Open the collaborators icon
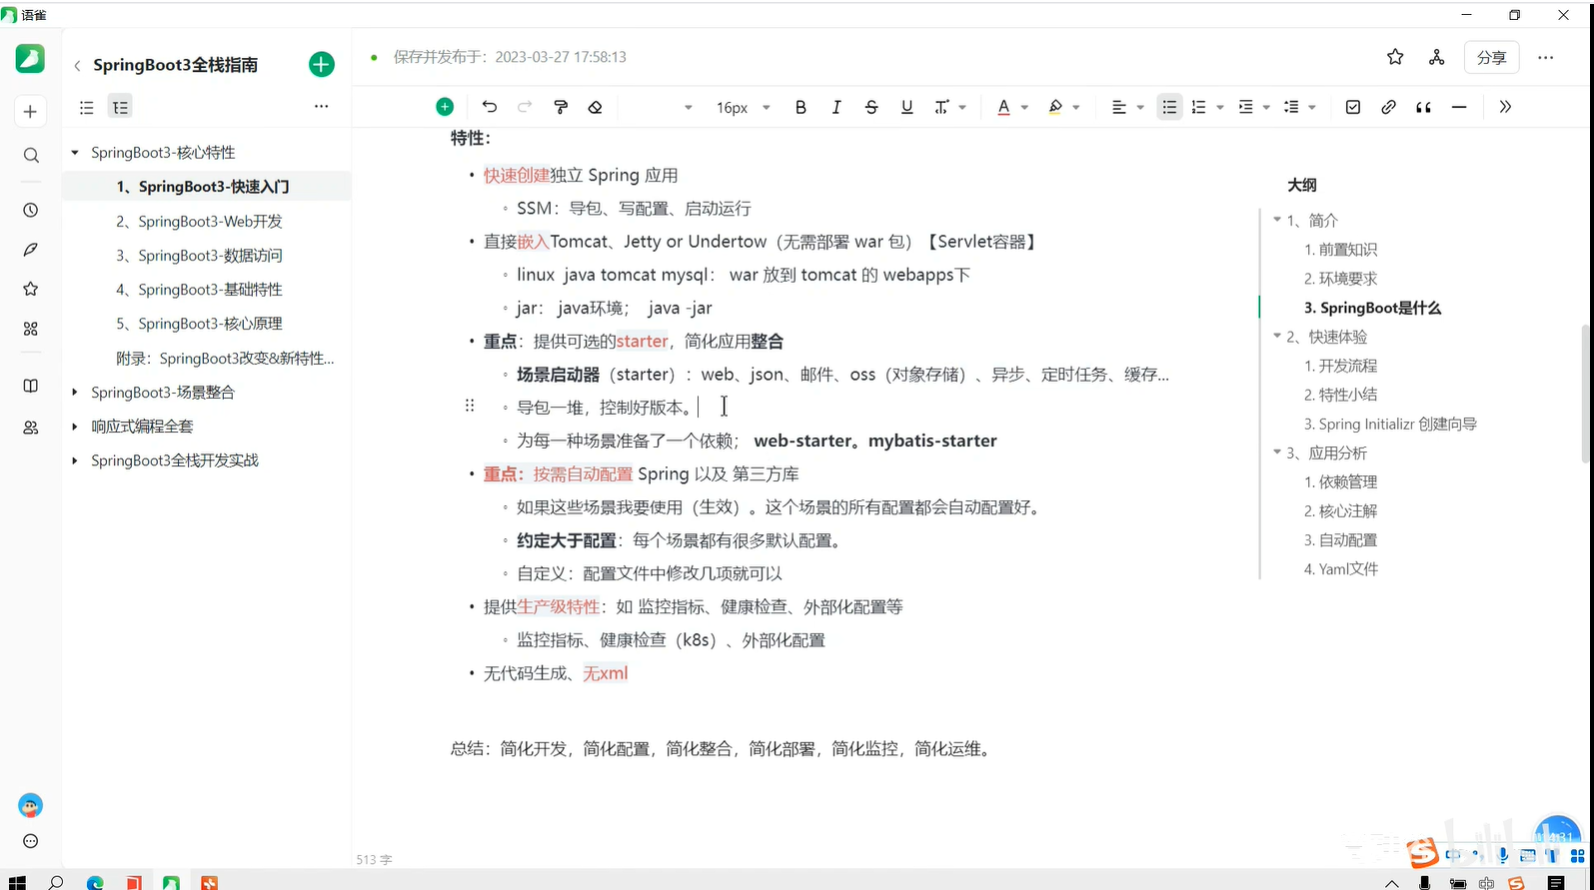This screenshot has height=890, width=1594. click(x=1437, y=57)
